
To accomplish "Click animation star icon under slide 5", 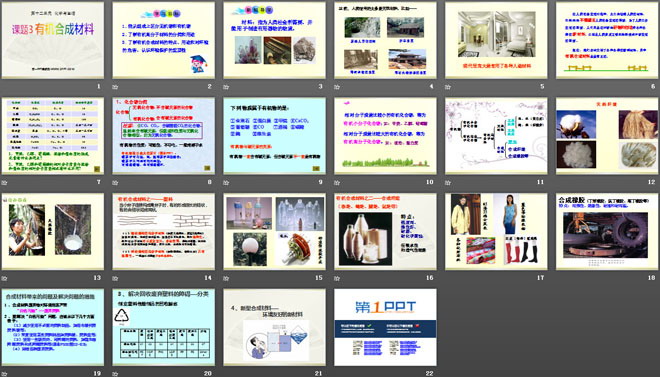I will (448, 87).
